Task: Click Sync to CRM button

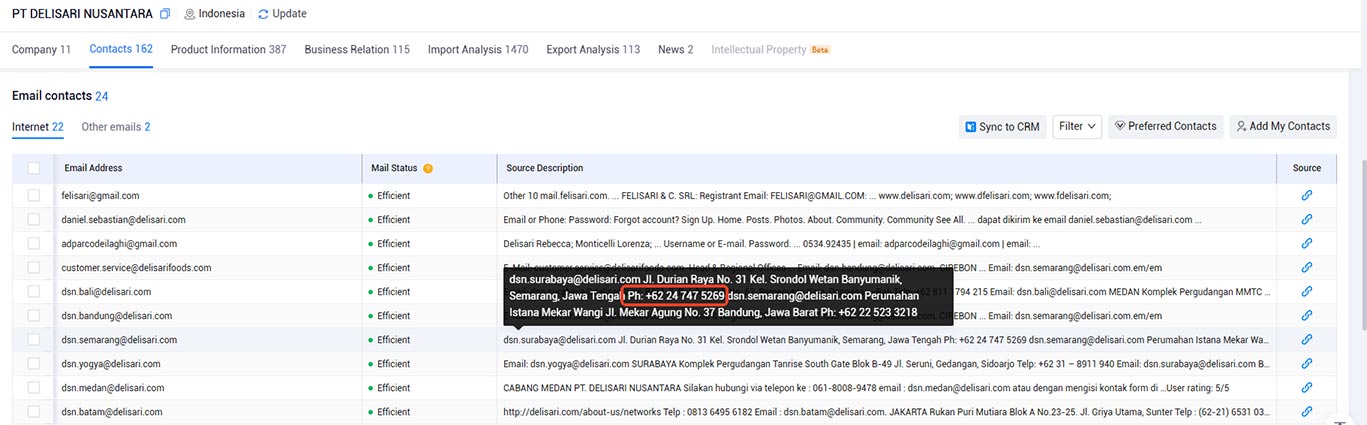Action: click(x=1002, y=126)
